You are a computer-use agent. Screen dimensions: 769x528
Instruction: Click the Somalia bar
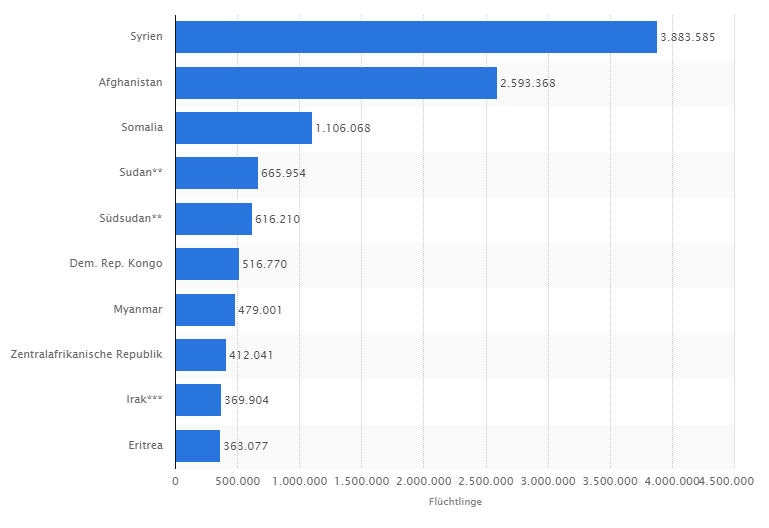[244, 128]
